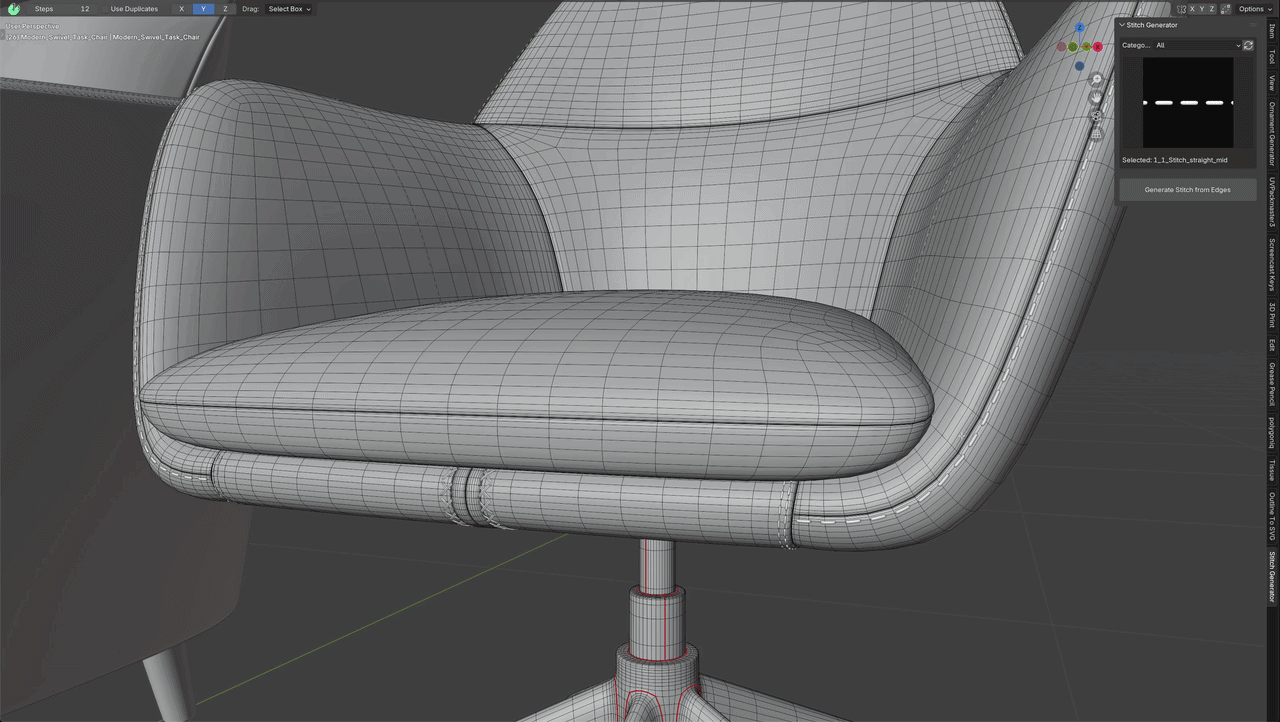Open the Category All dropdown
The height and width of the screenshot is (722, 1280).
(1197, 45)
